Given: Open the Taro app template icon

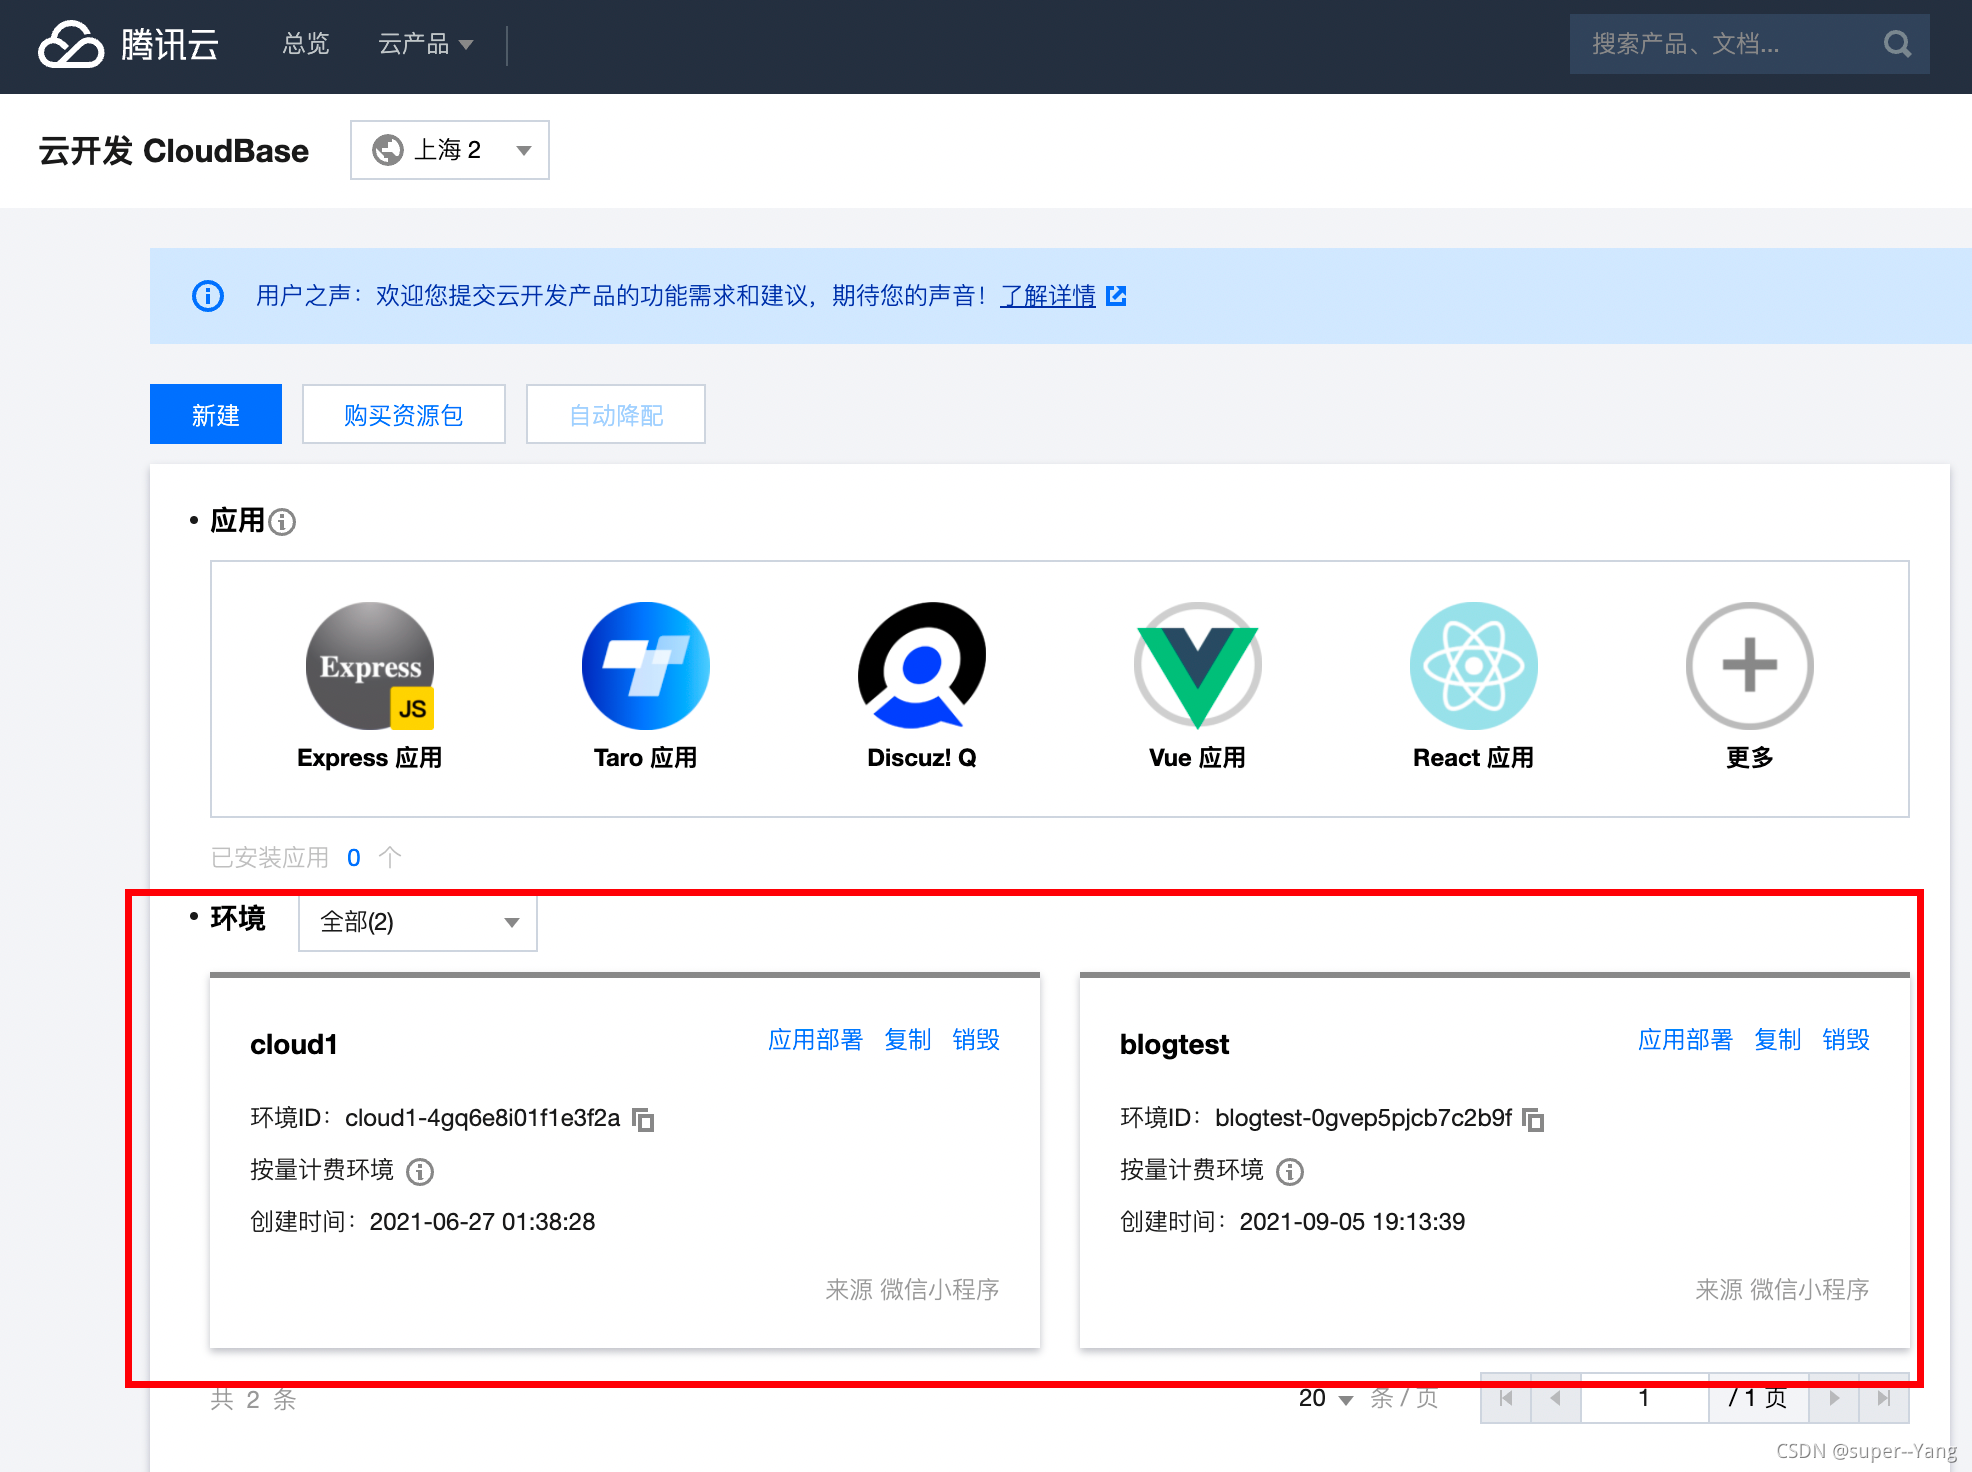Looking at the screenshot, I should [646, 666].
